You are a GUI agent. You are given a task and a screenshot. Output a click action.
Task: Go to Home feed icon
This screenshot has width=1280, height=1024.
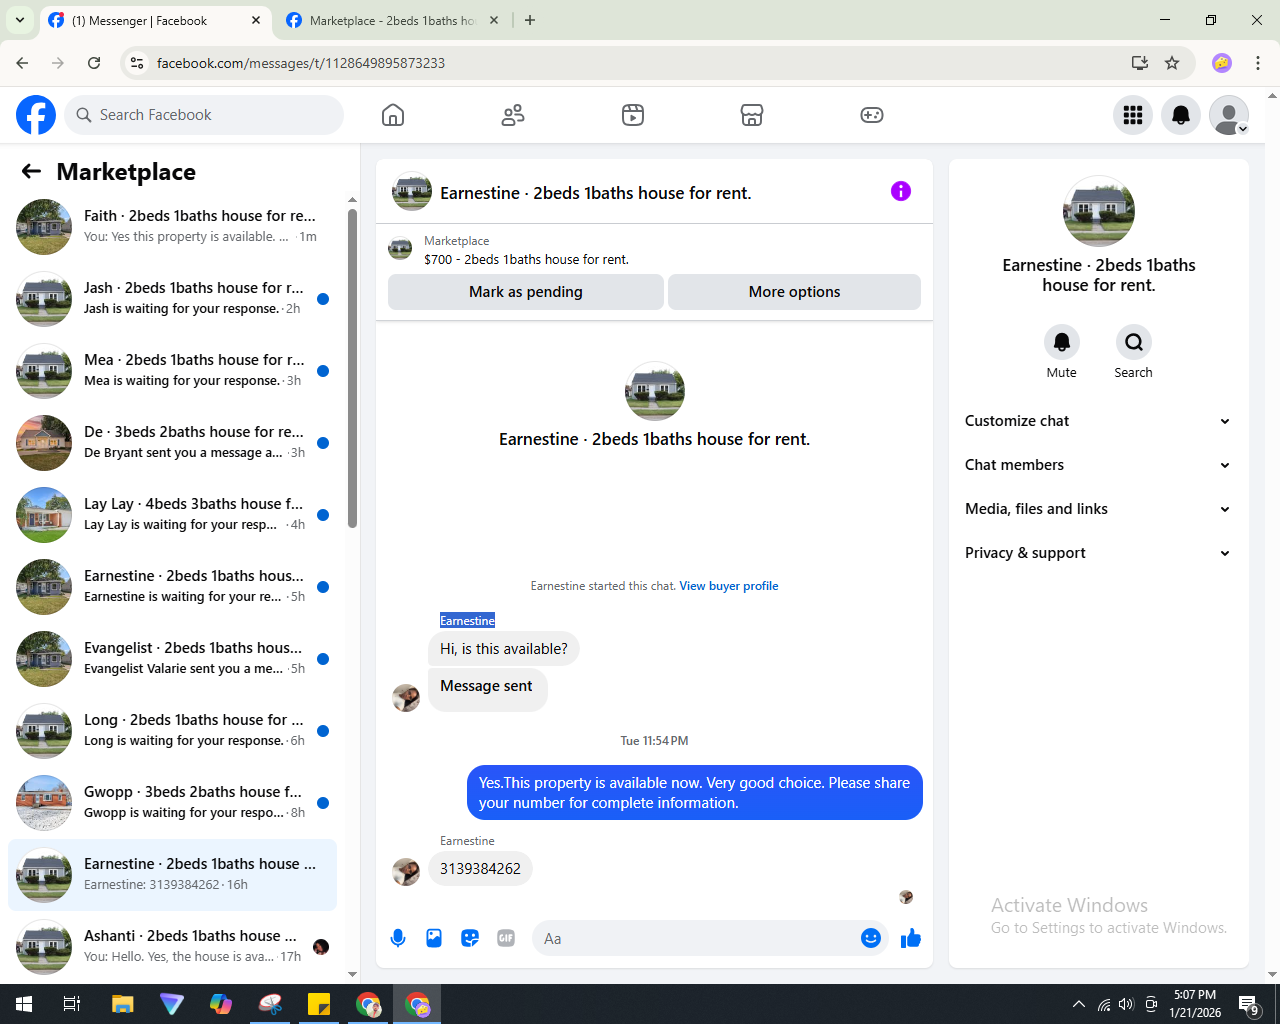[393, 115]
